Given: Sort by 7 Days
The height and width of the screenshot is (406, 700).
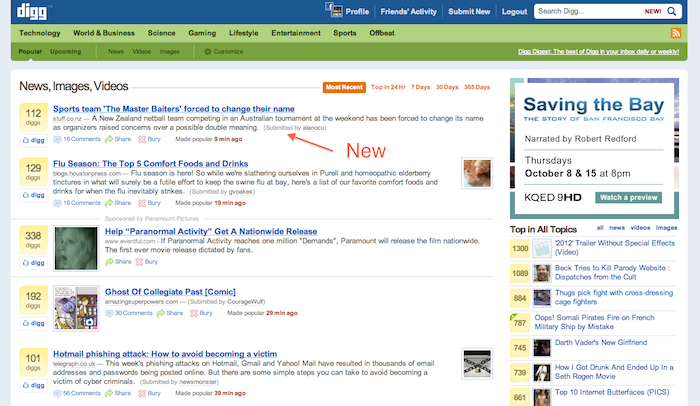Looking at the screenshot, I should pyautogui.click(x=421, y=87).
